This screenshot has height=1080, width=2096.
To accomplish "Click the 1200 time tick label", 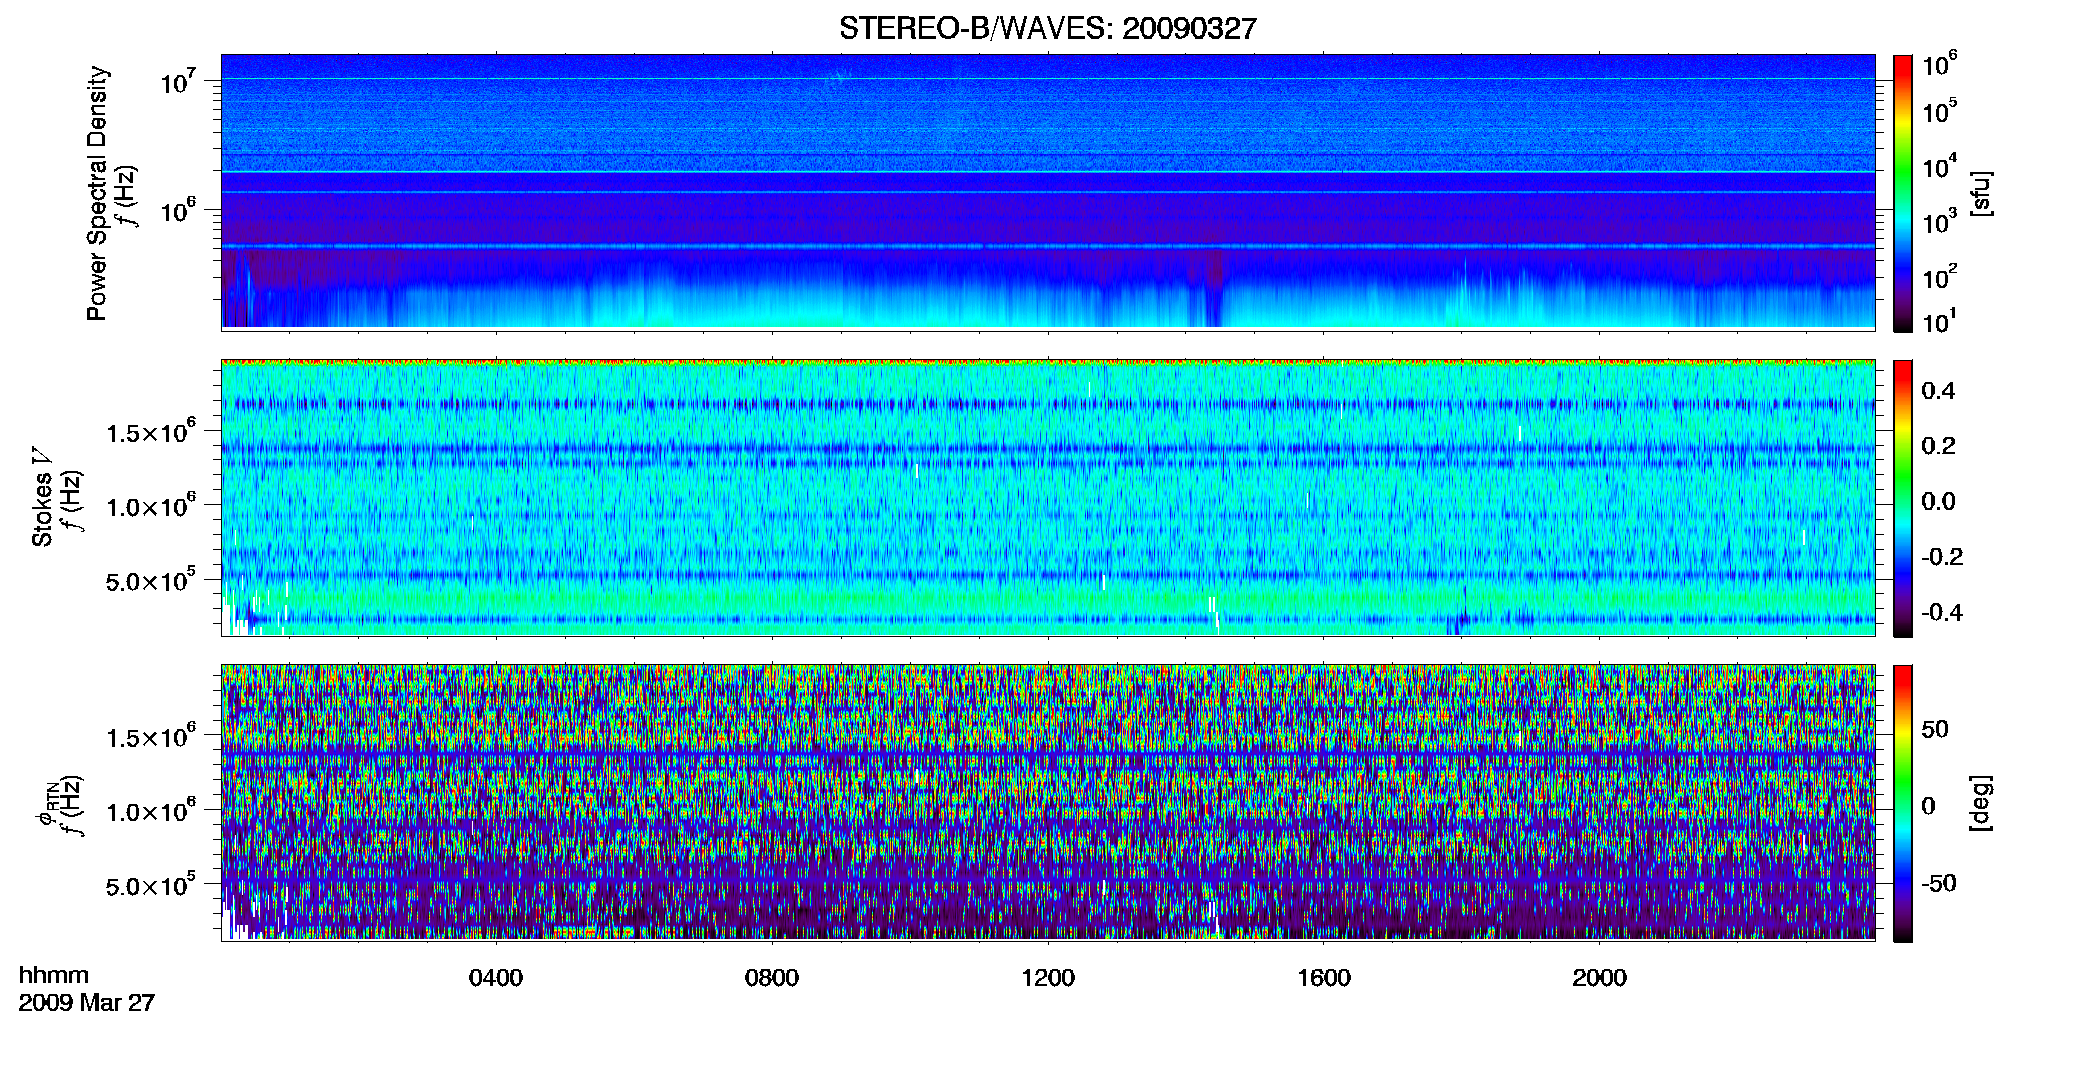I will pyautogui.click(x=1048, y=977).
